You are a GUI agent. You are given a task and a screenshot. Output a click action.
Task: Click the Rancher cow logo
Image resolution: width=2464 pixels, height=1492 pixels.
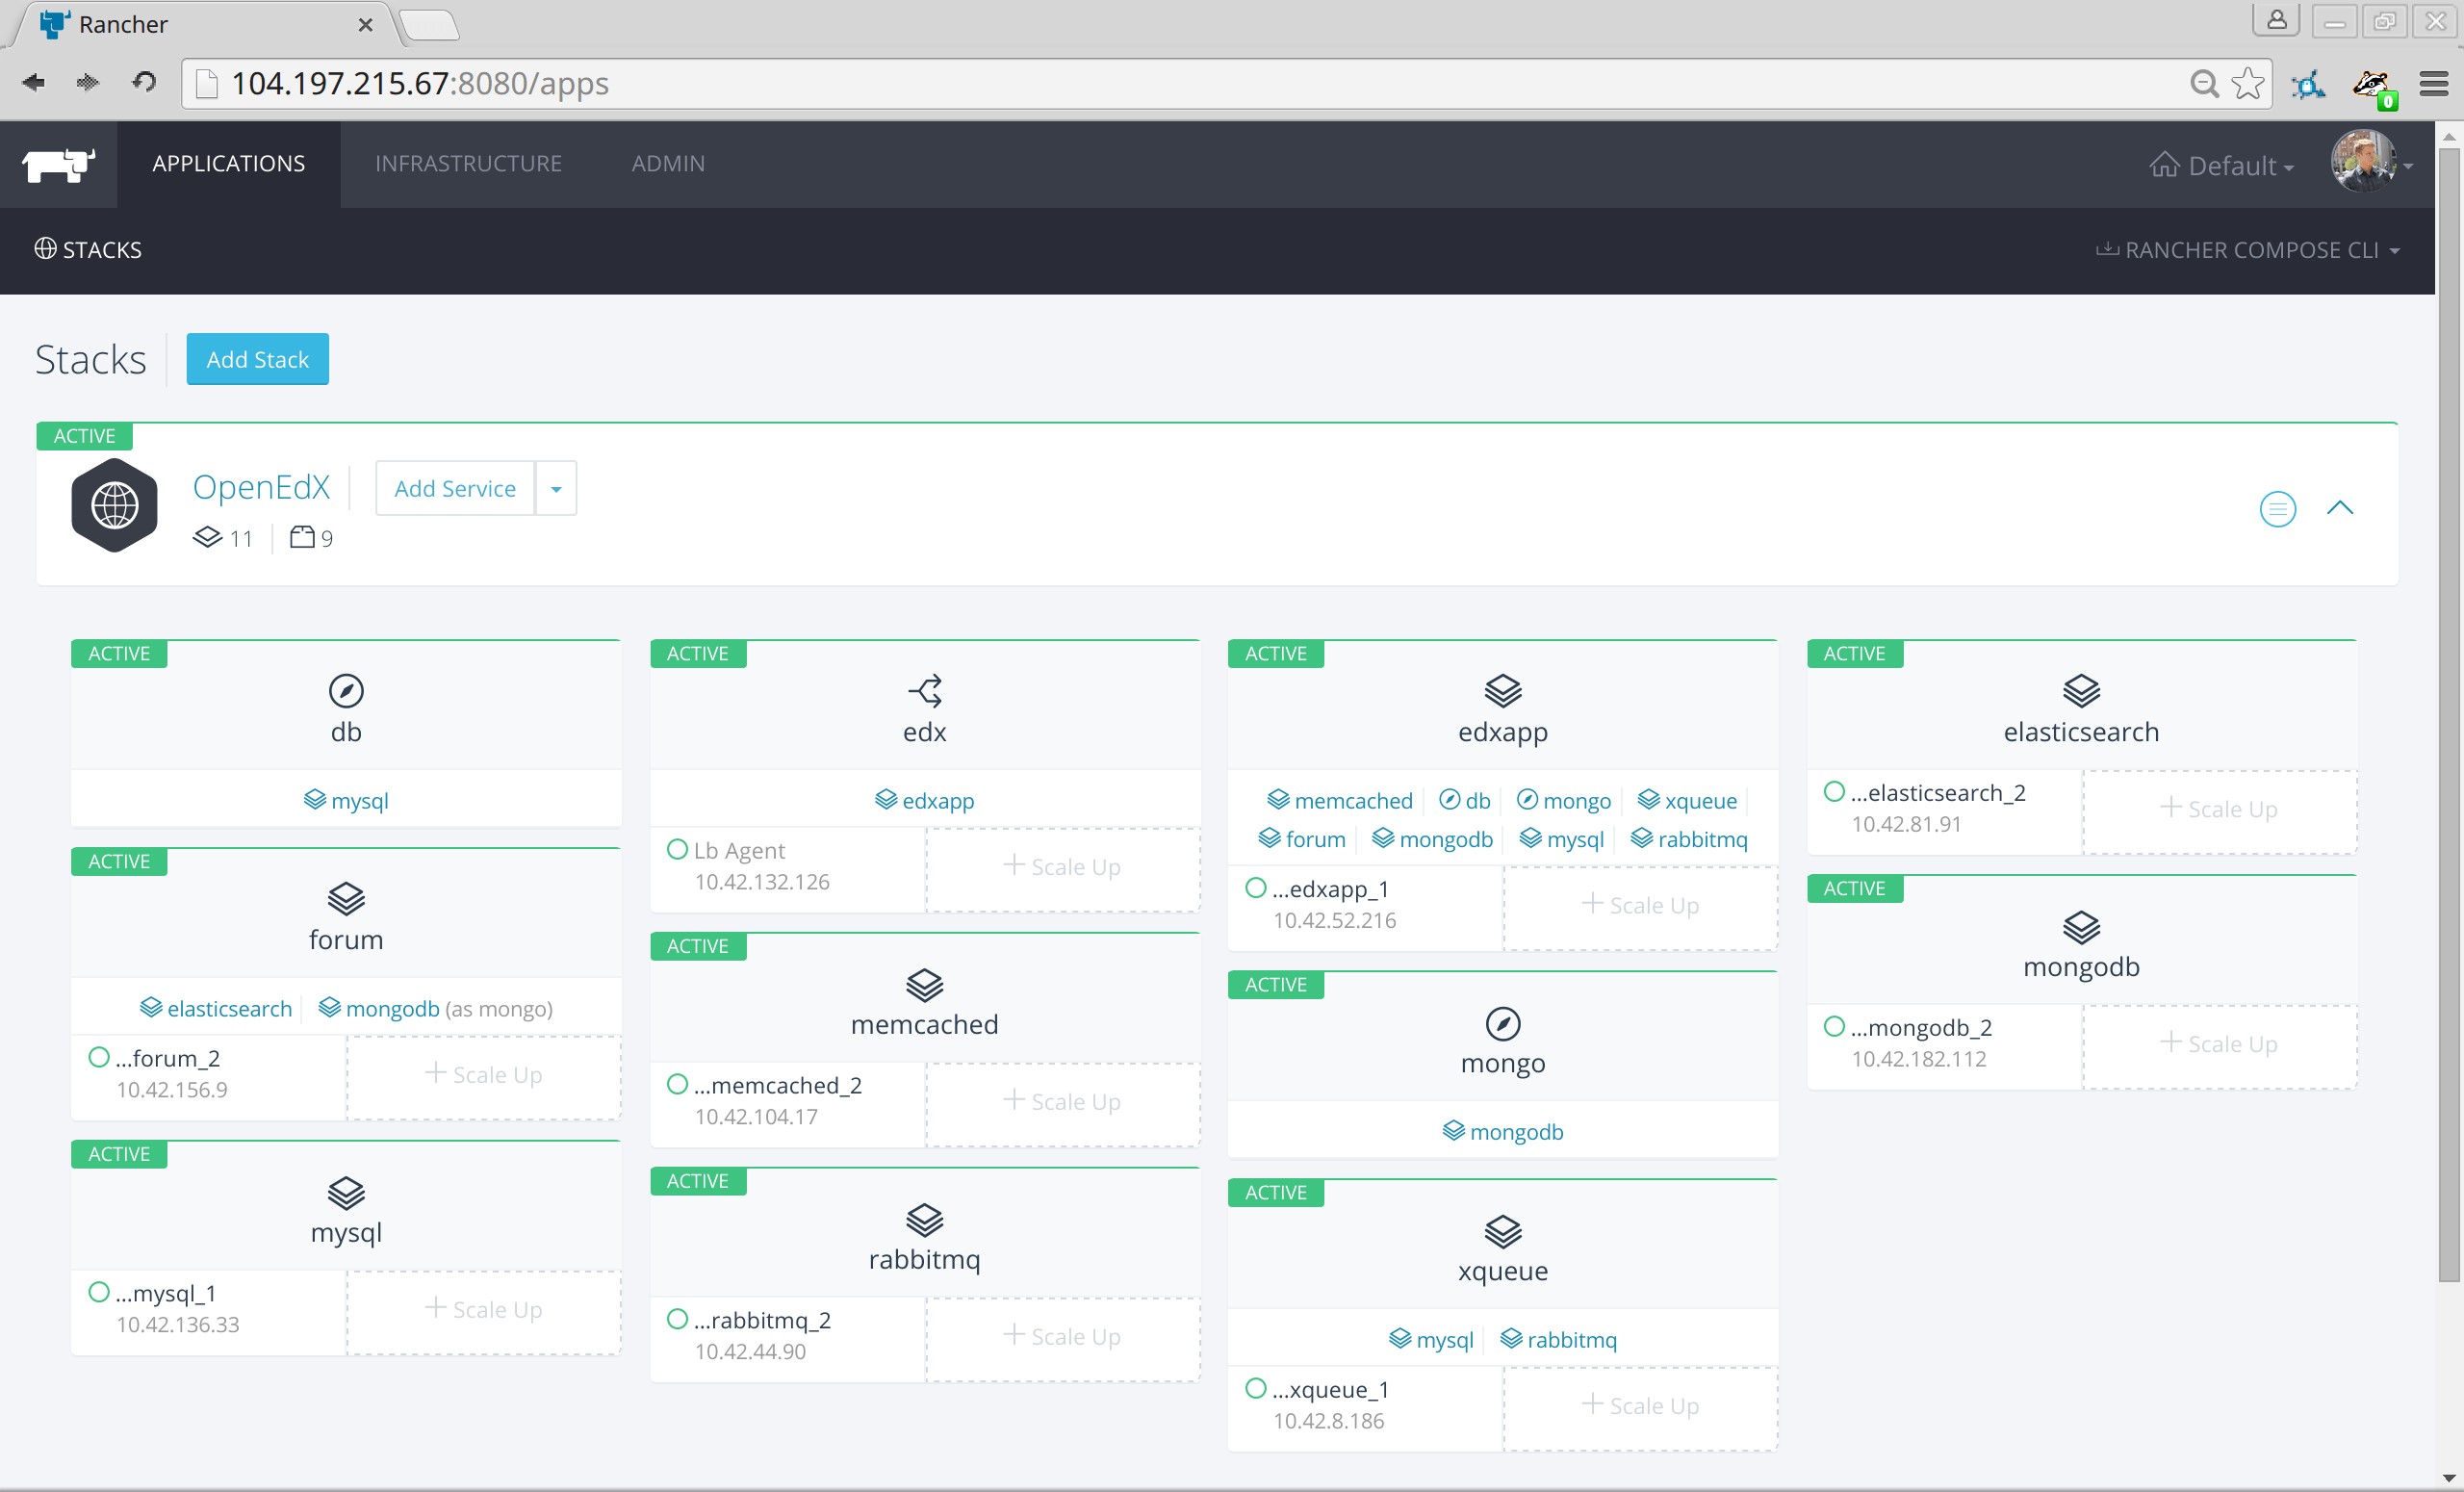(x=58, y=164)
